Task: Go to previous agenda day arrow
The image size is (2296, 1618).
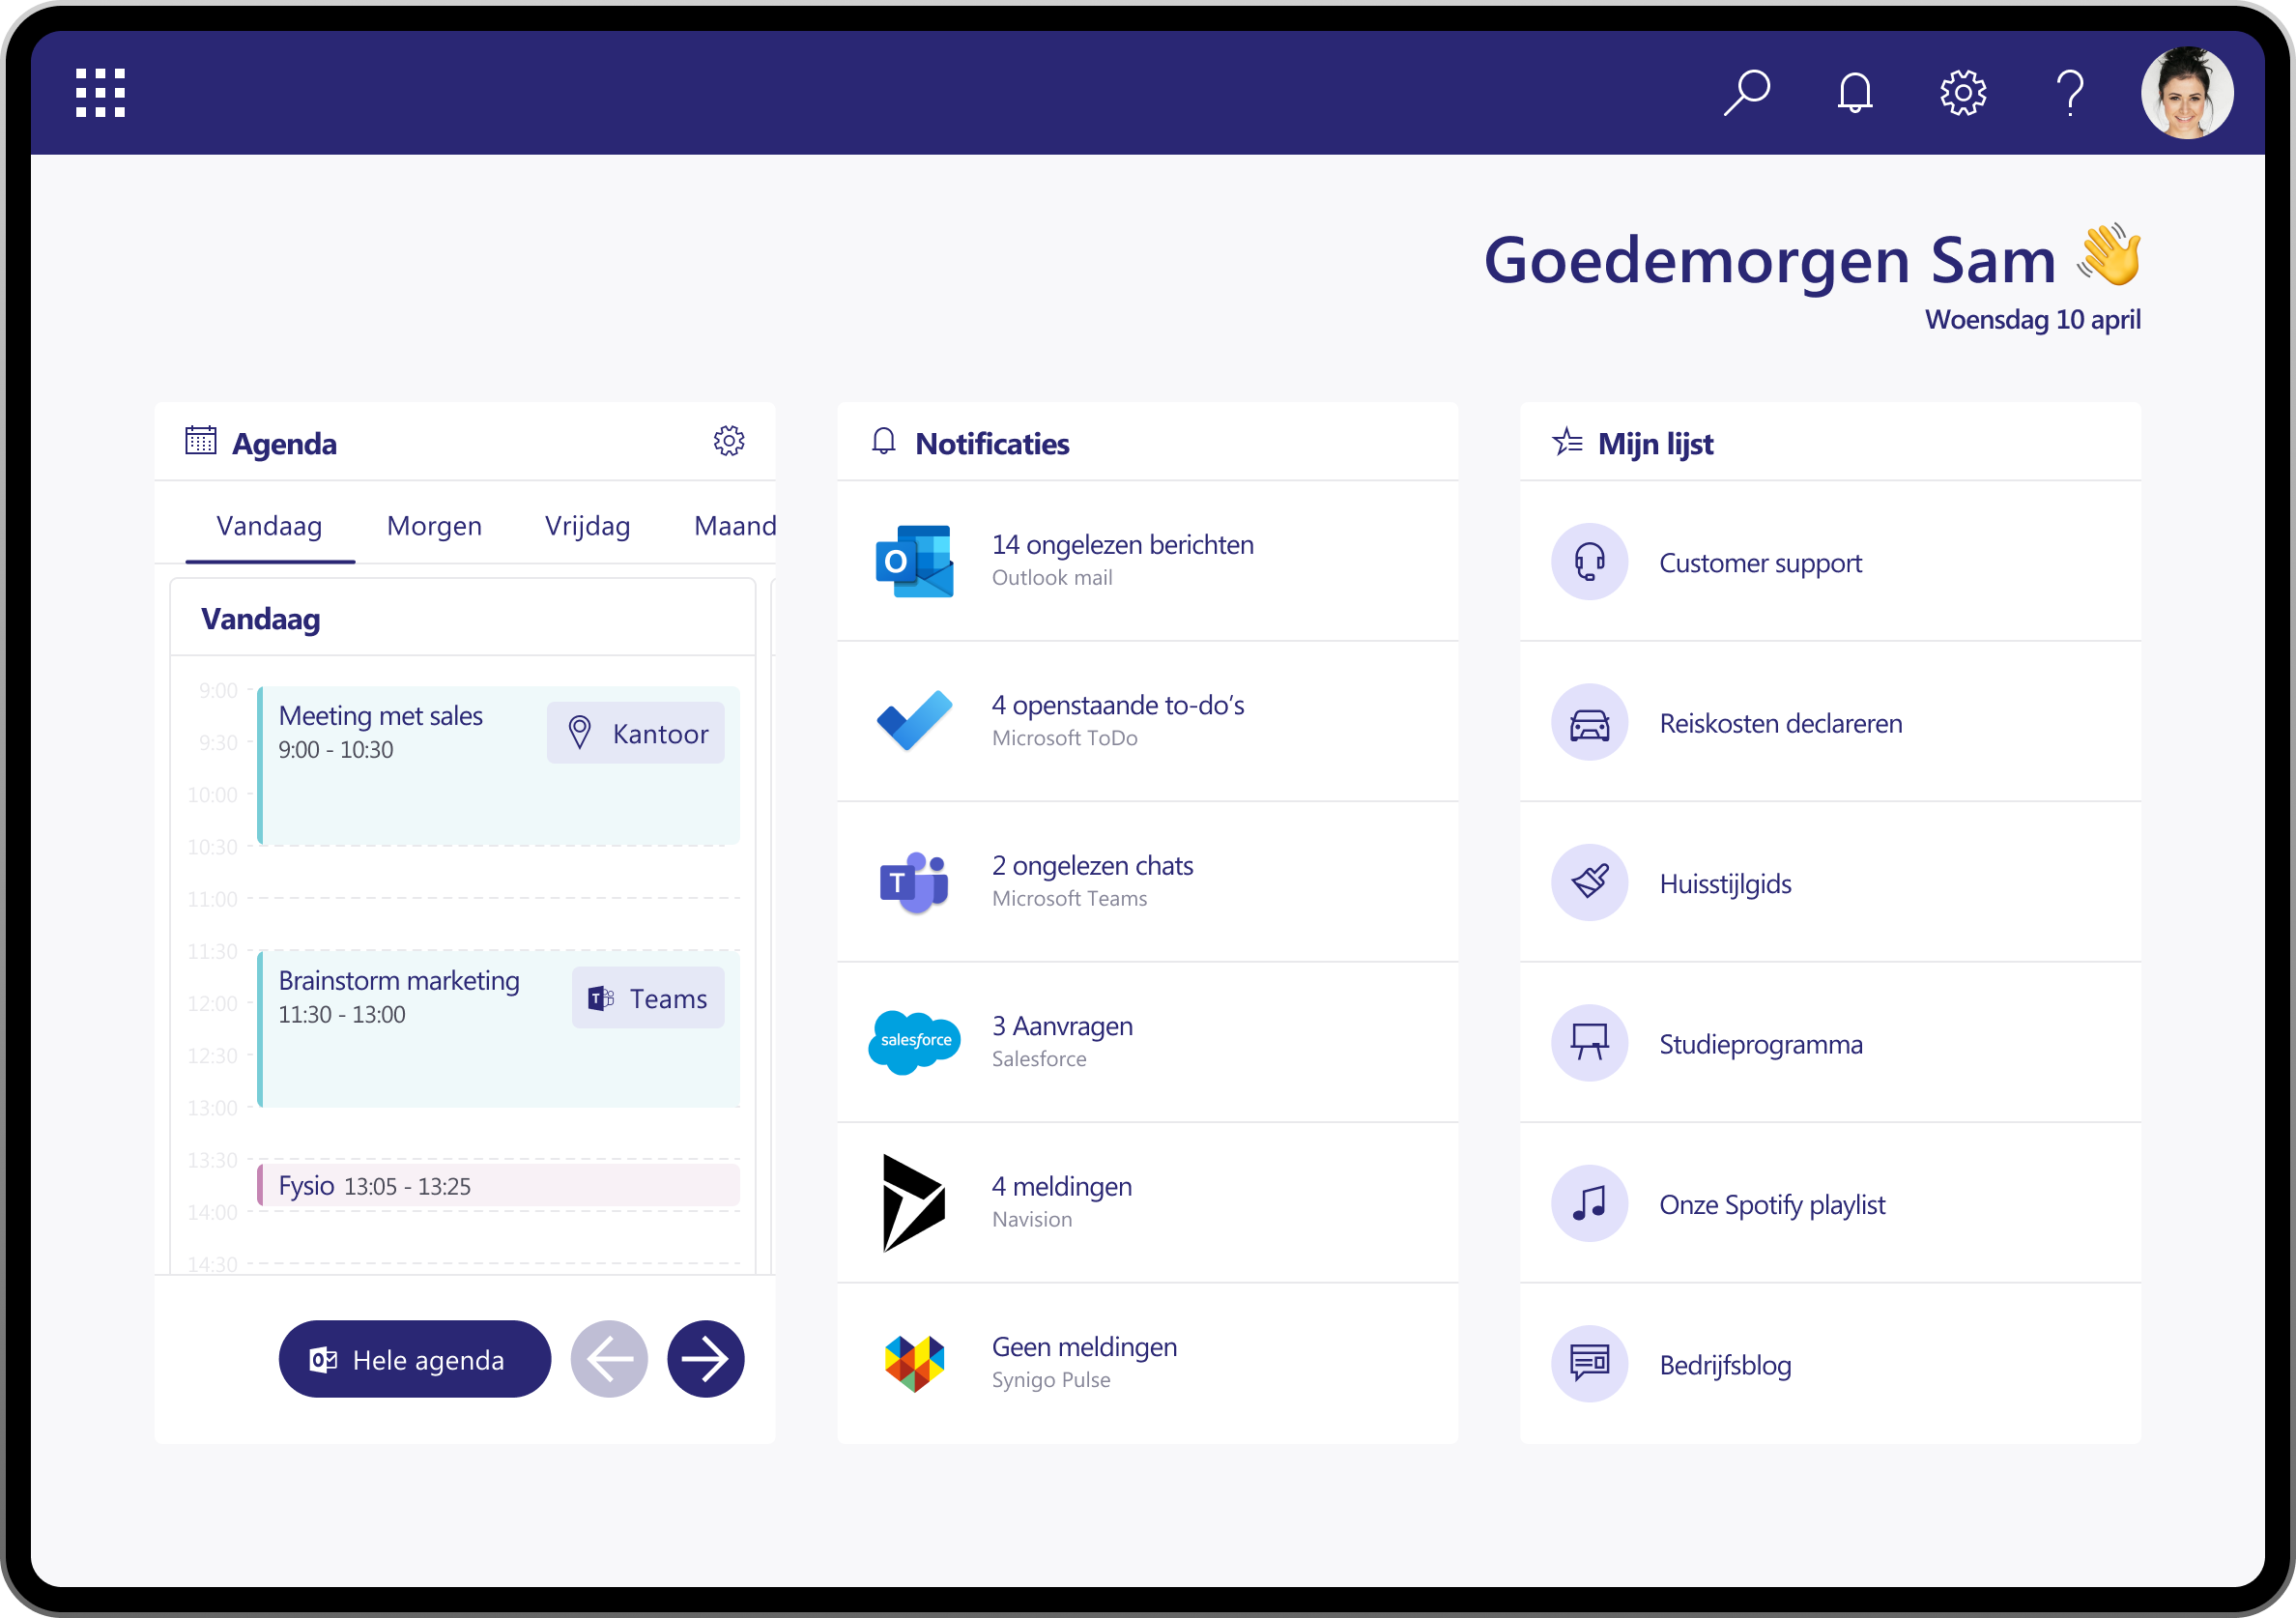Action: coord(609,1360)
